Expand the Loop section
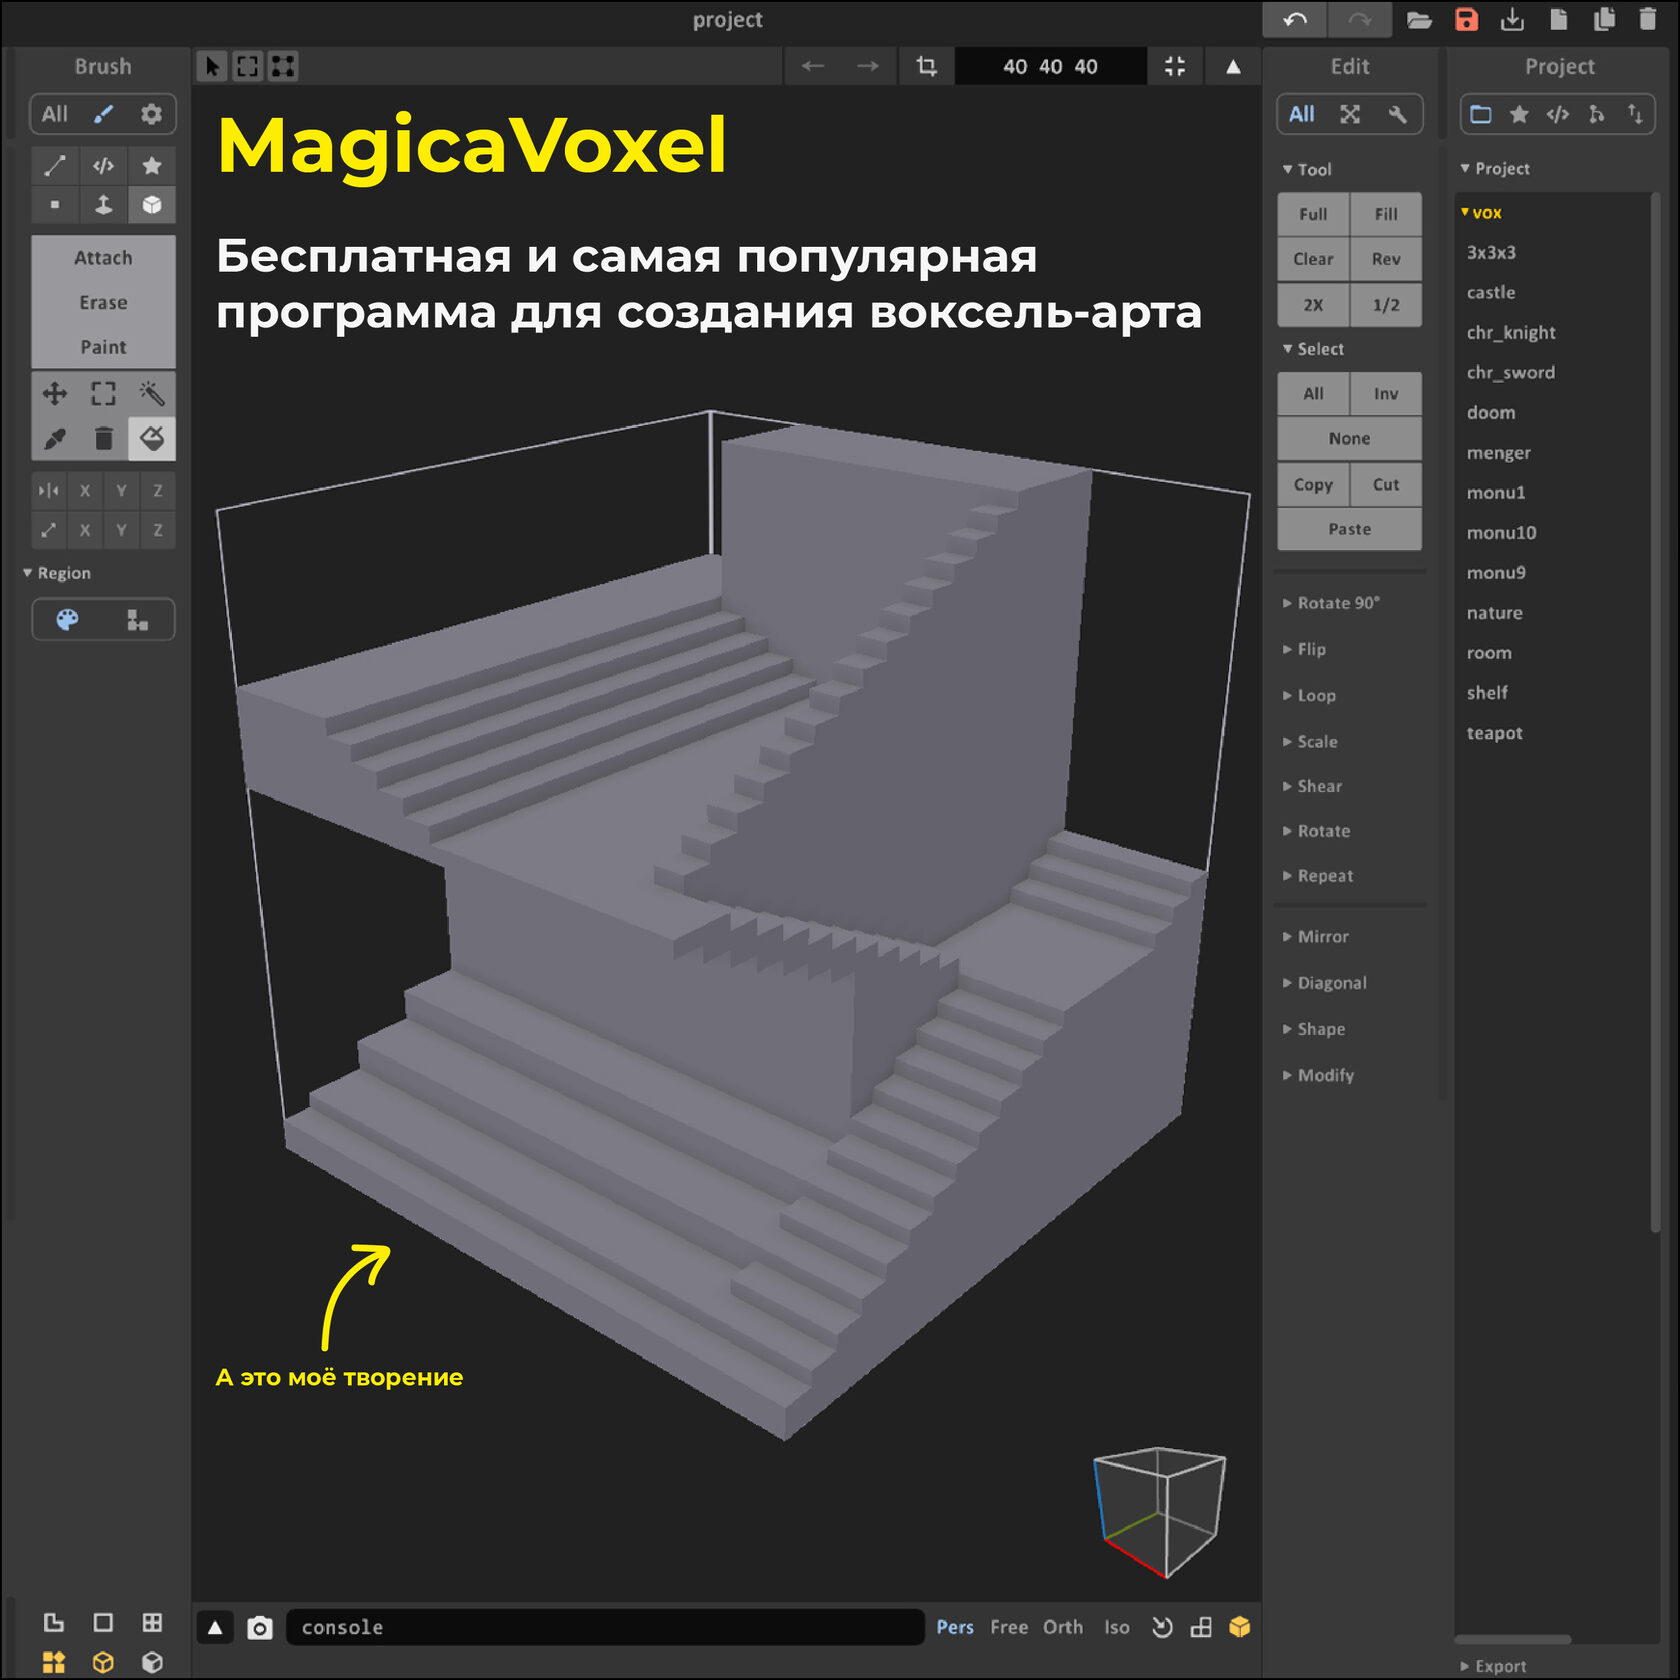 1309,695
